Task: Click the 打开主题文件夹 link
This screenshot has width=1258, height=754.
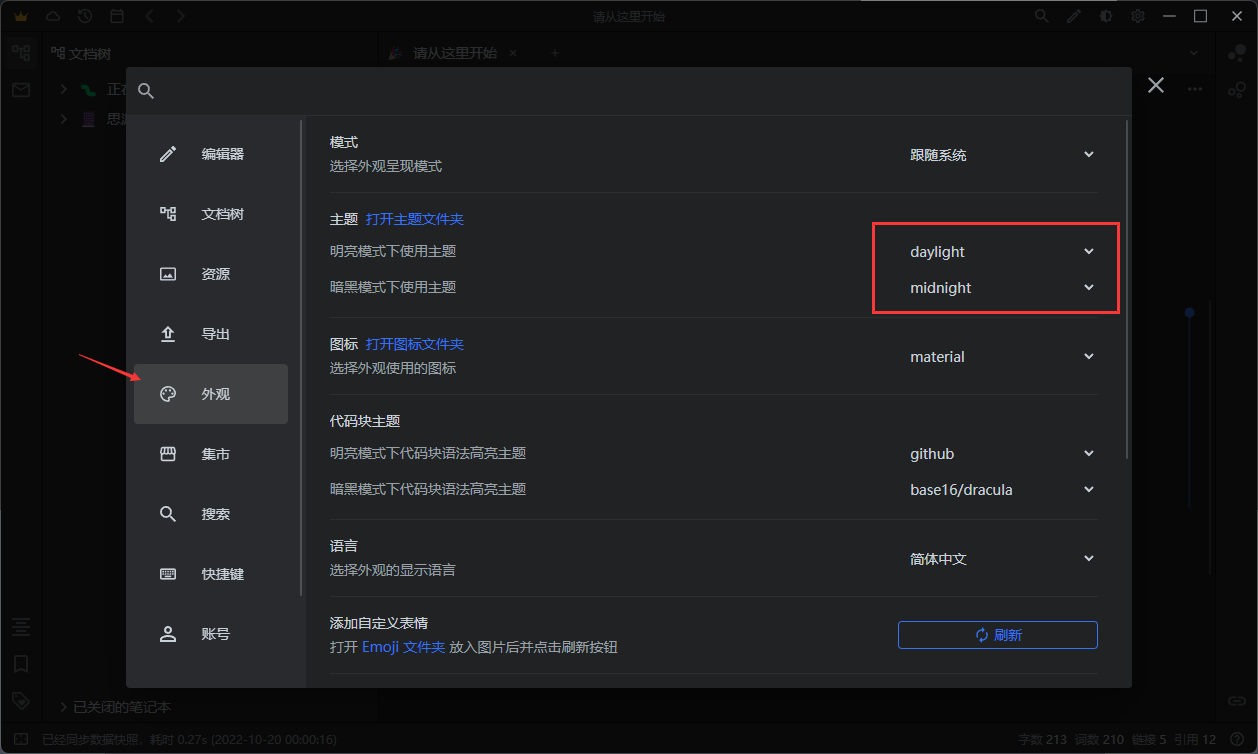Action: click(x=414, y=219)
